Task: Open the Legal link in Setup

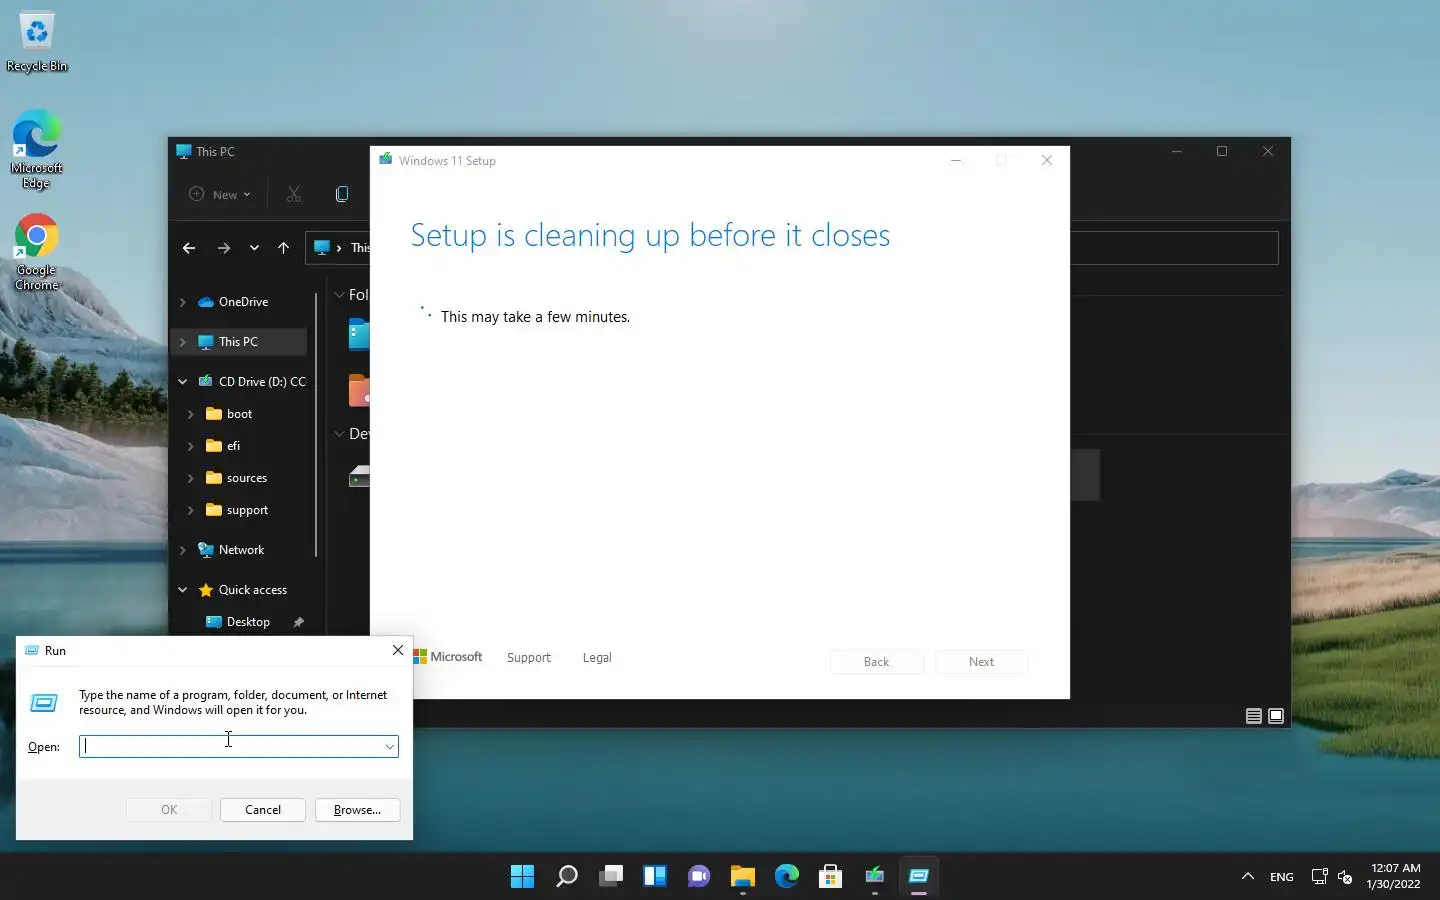Action: click(x=597, y=658)
